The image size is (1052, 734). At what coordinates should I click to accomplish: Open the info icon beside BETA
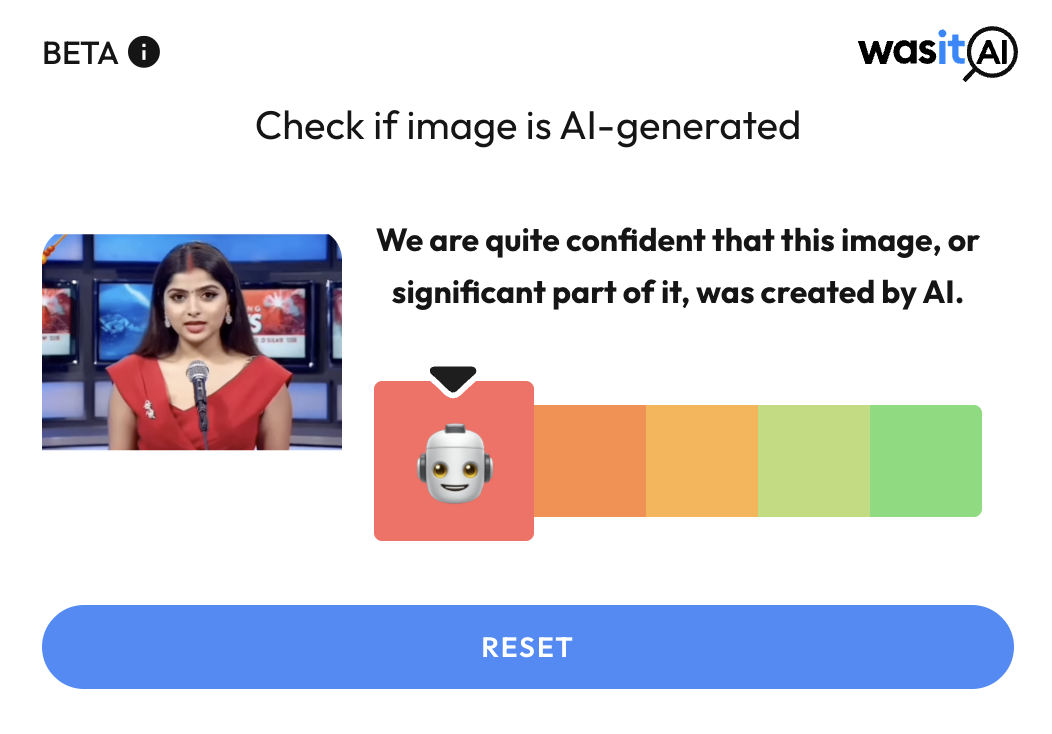pos(144,52)
